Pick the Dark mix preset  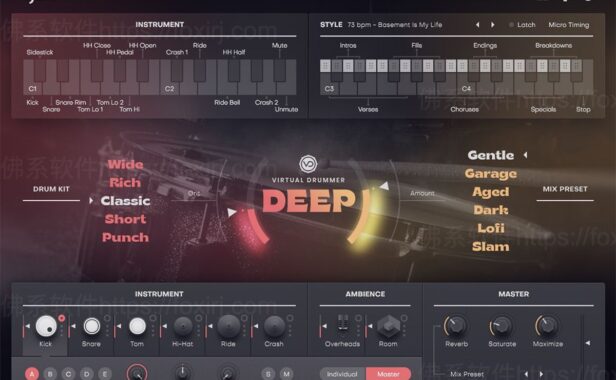(491, 210)
